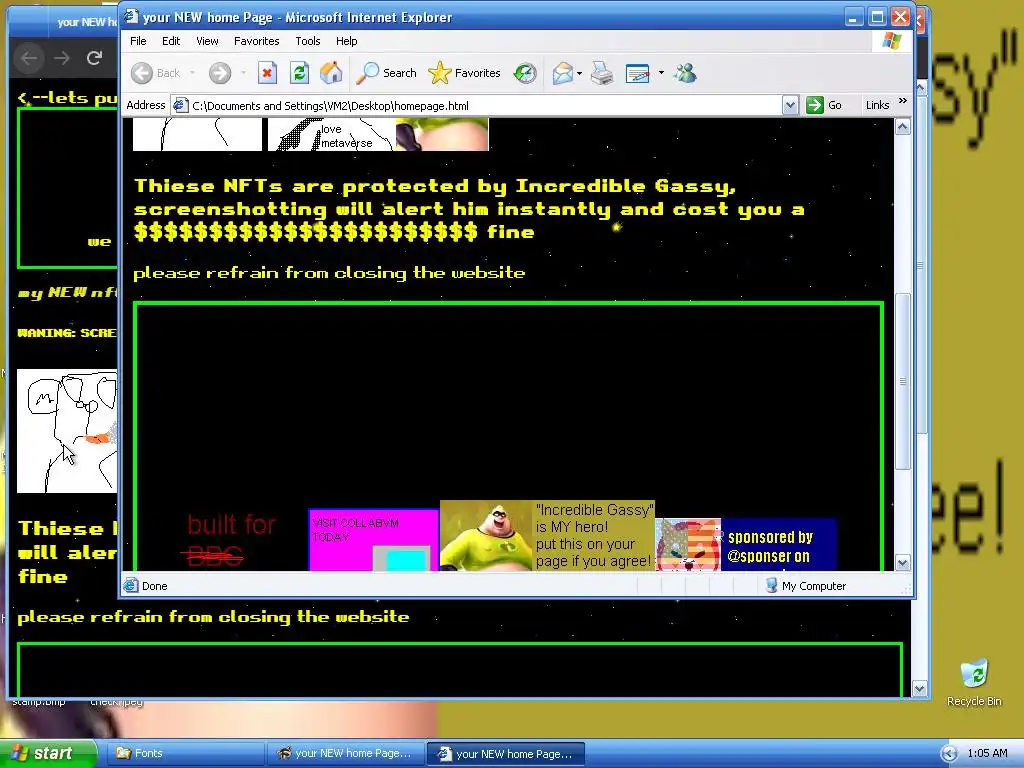Open the Search pane
This screenshot has width=1024, height=768.
pyautogui.click(x=387, y=73)
